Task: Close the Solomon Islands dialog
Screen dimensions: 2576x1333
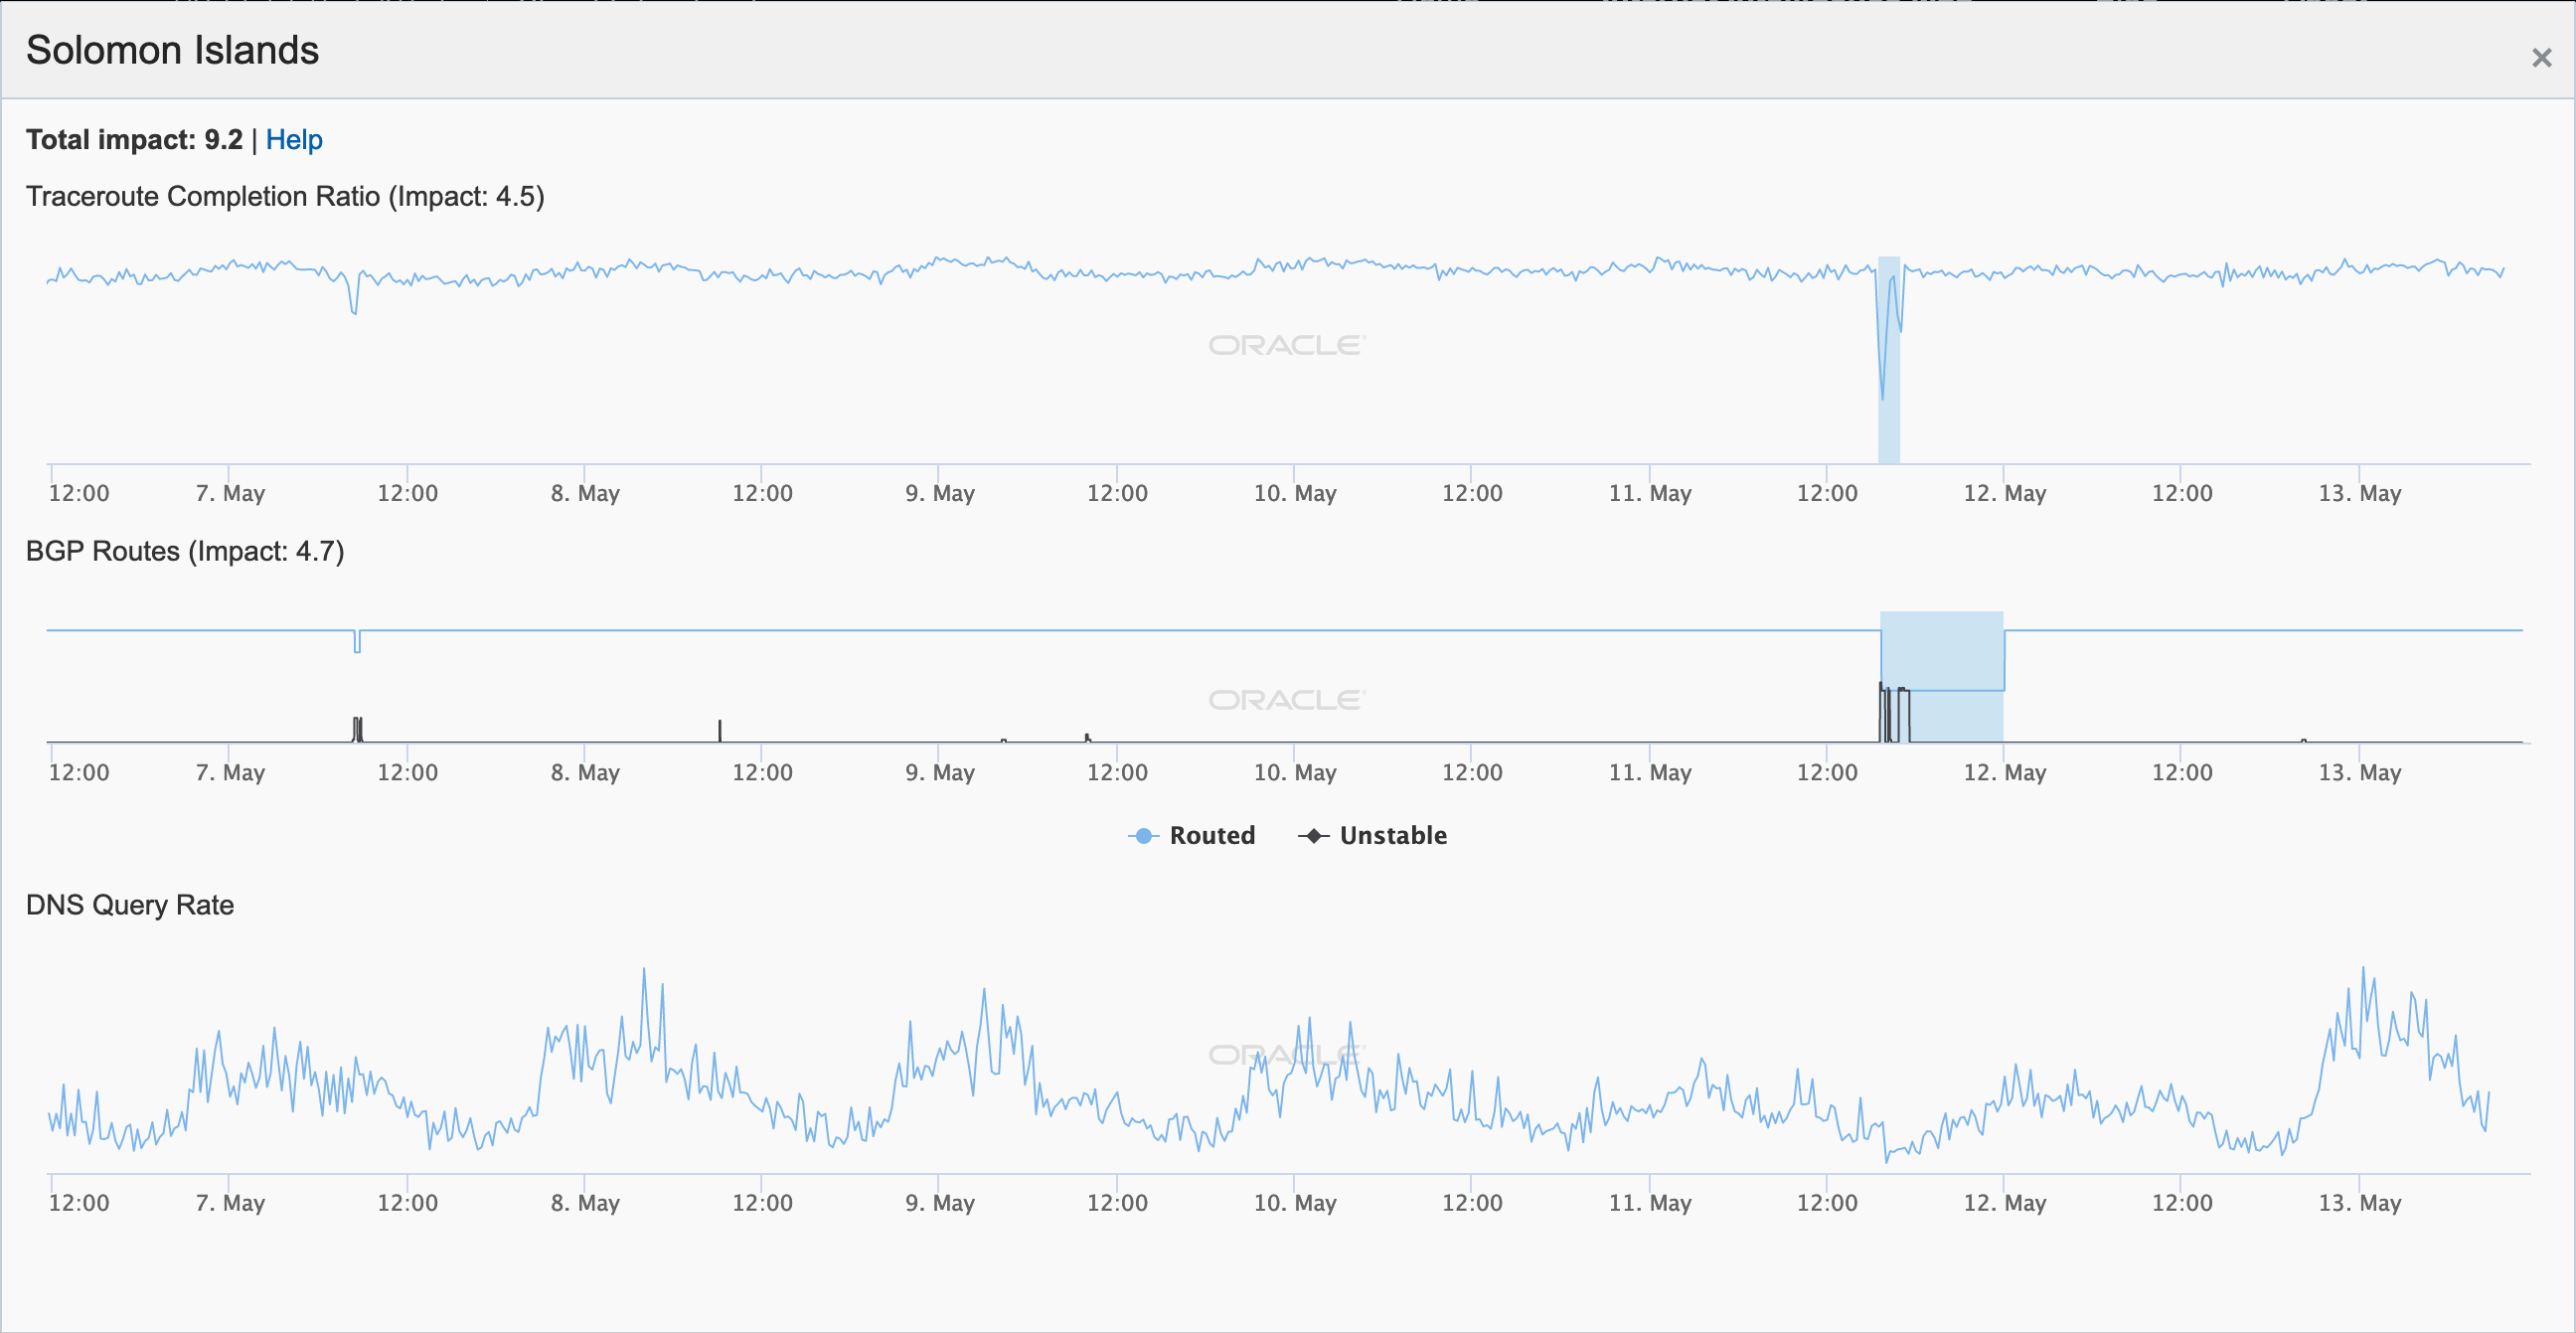Action: 2541,58
